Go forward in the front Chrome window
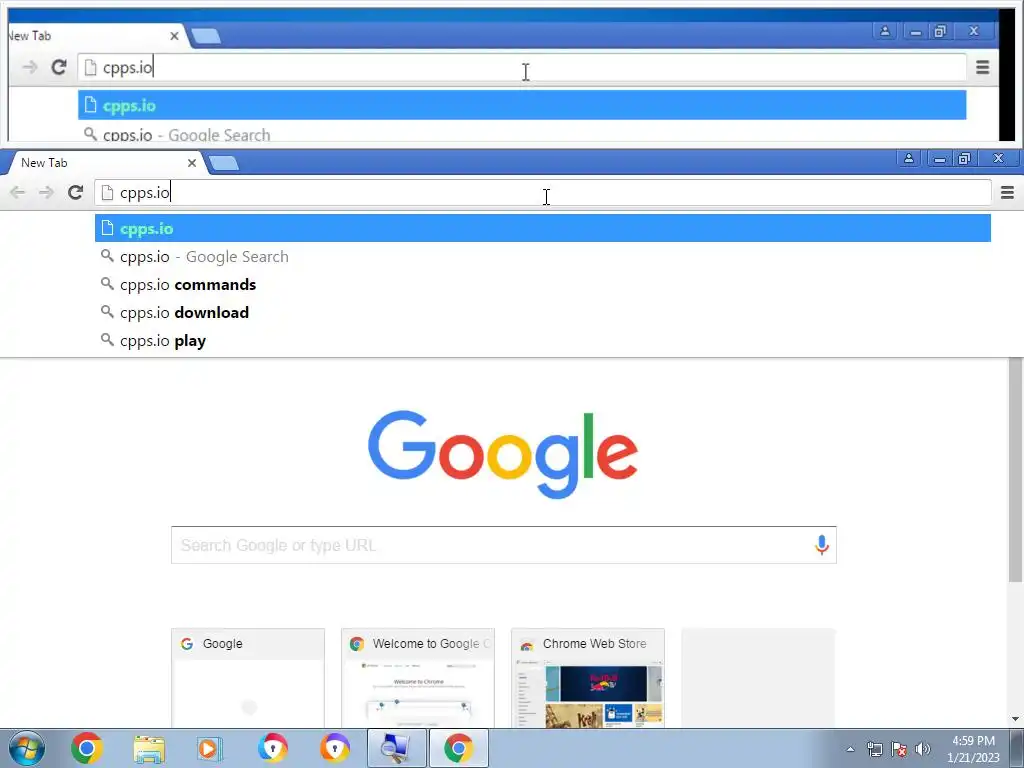Screen dimensions: 1024x768 (x=46, y=193)
